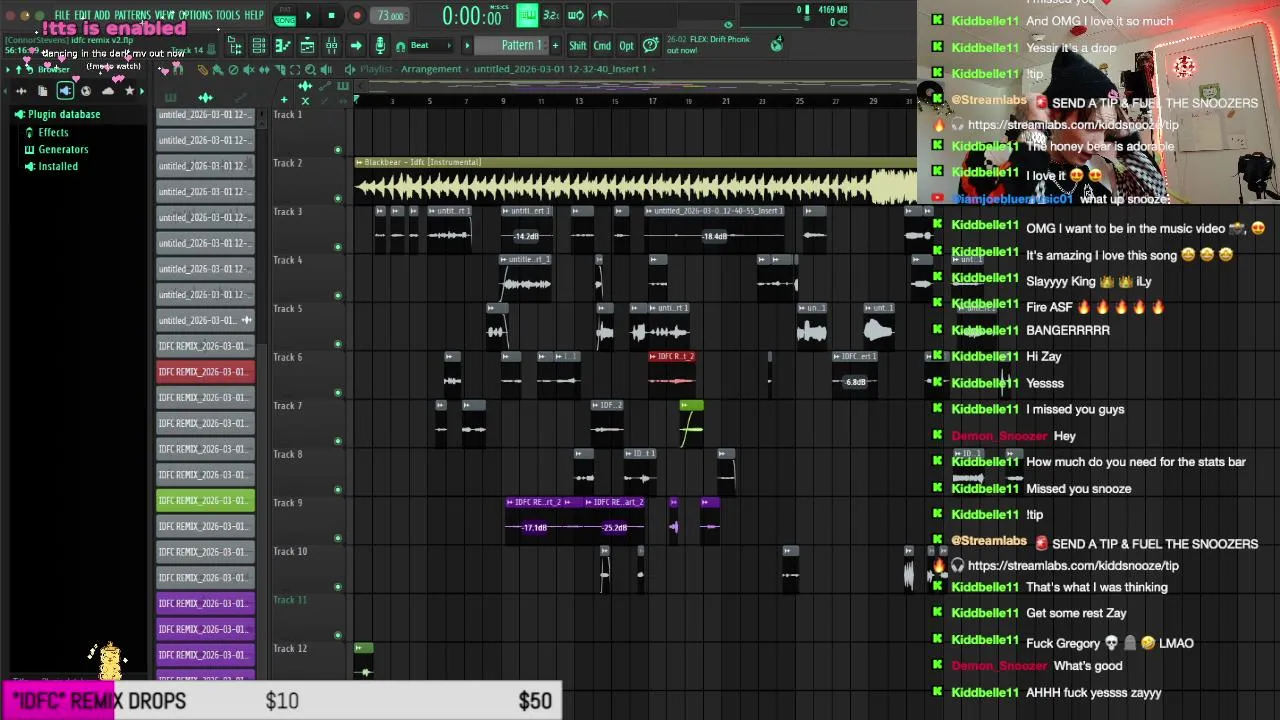Open the EDIT menu
Screen dimensions: 1280x720
pyautogui.click(x=83, y=15)
